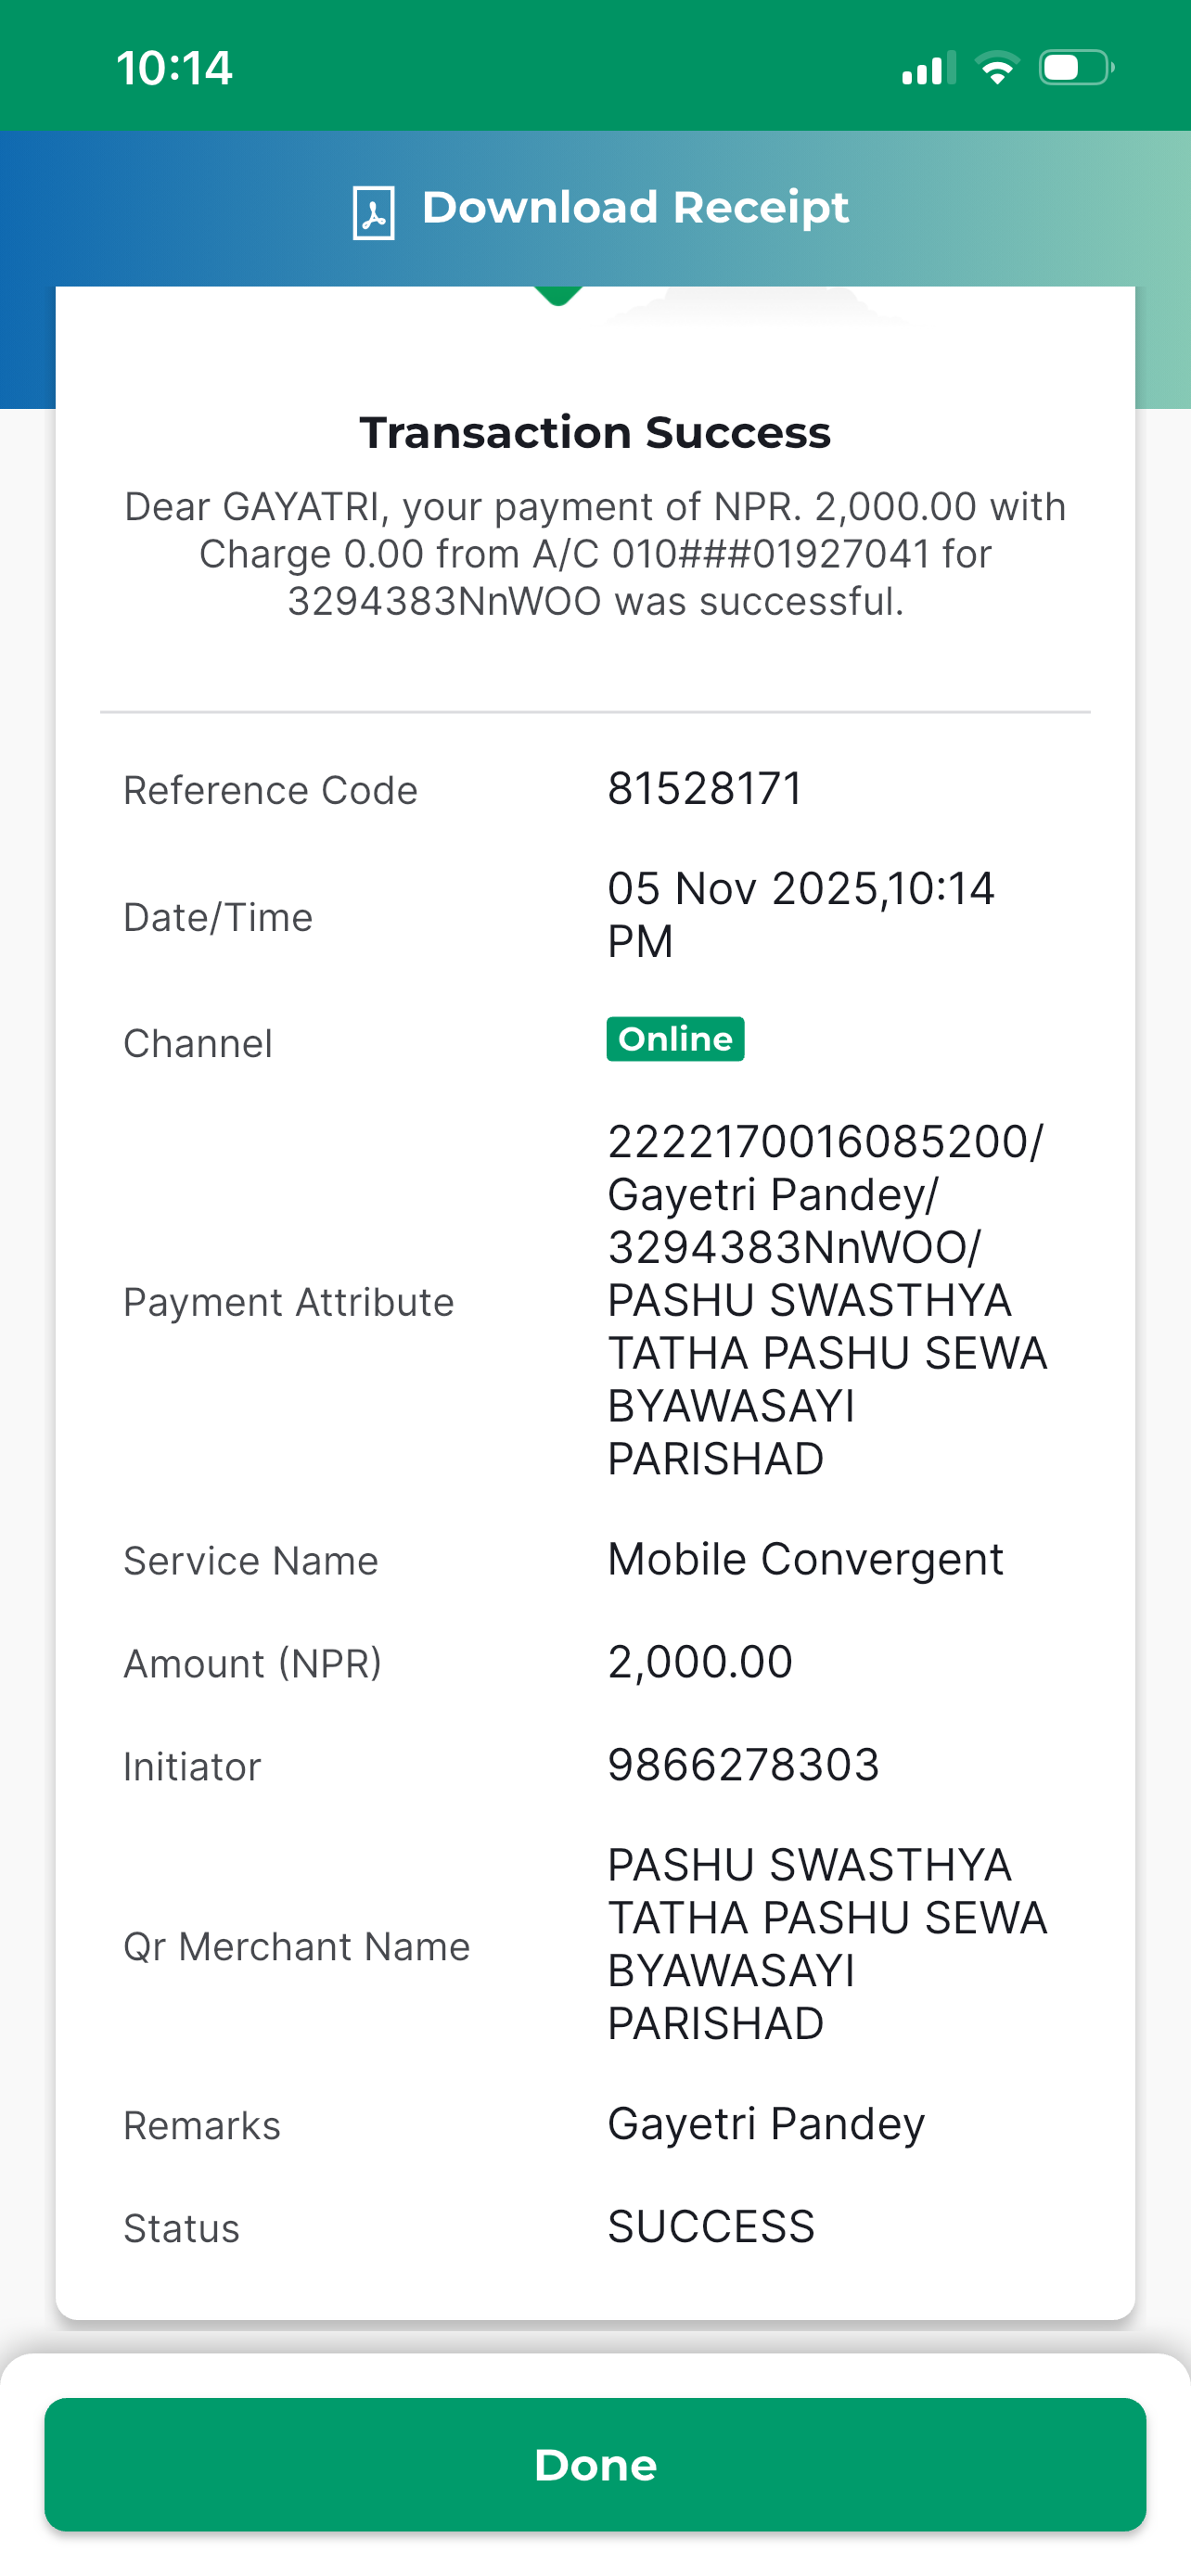Tap the battery indicator icon
The width and height of the screenshot is (1191, 2576).
[1077, 68]
